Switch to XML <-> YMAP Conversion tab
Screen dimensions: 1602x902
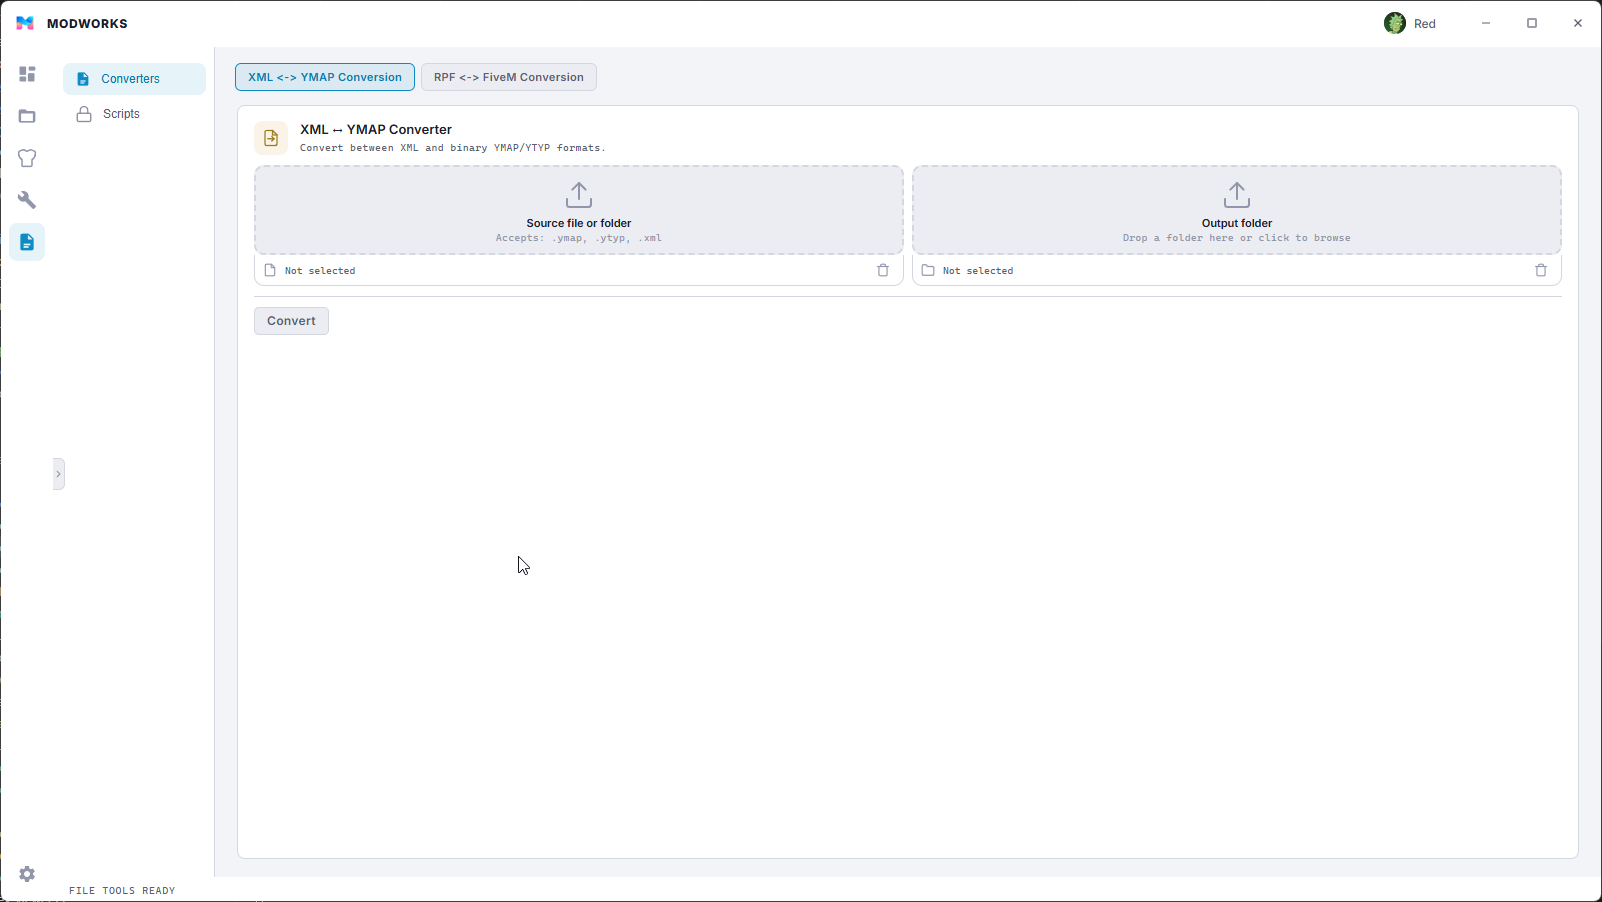click(325, 77)
